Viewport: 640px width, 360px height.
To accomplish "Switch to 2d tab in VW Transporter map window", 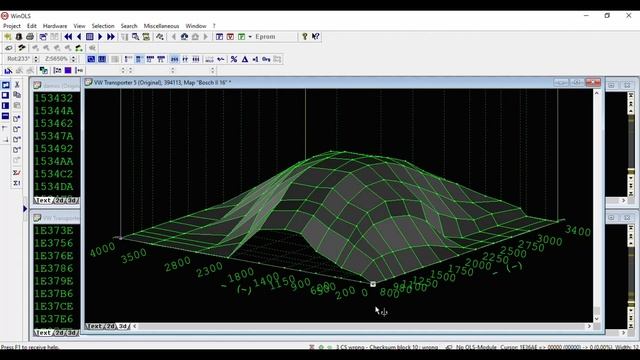I will [111, 326].
